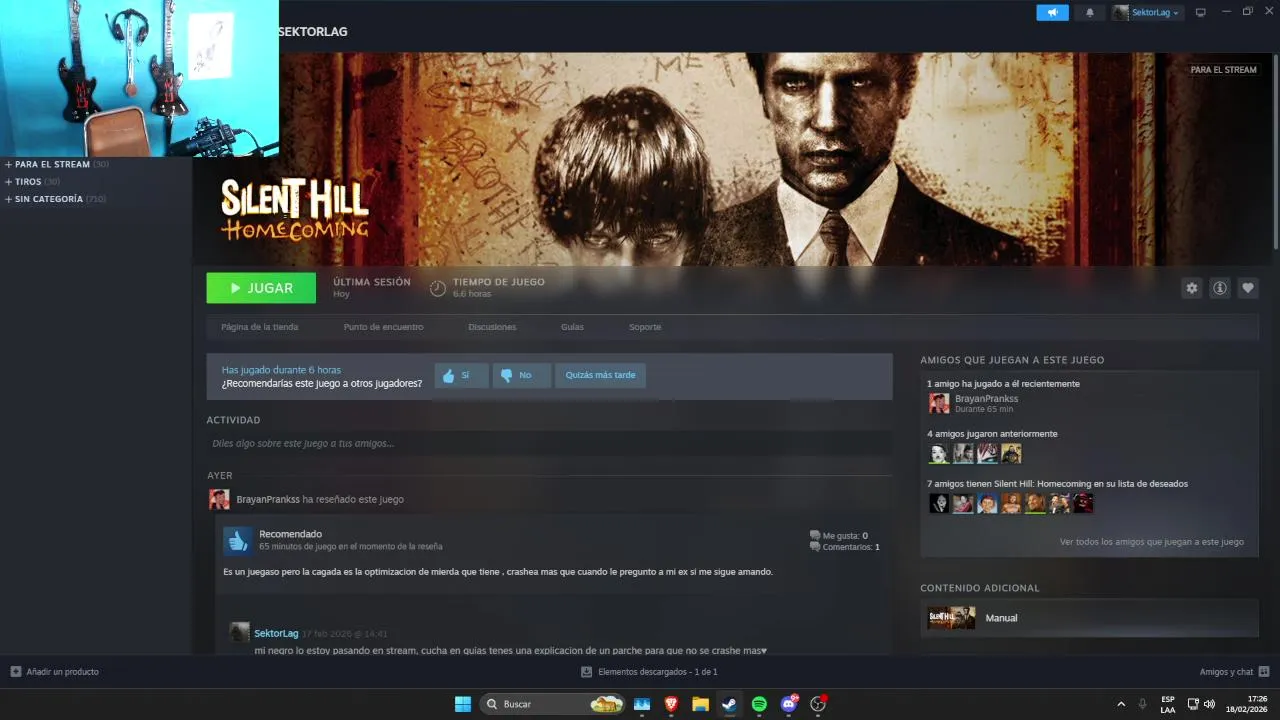Choose No thumbs down for recommendation
The image size is (1280, 720).
(521, 375)
